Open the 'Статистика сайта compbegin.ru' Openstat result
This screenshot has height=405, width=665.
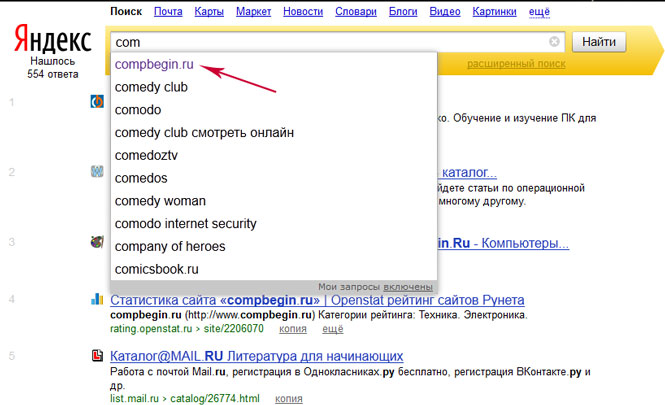[x=317, y=300]
